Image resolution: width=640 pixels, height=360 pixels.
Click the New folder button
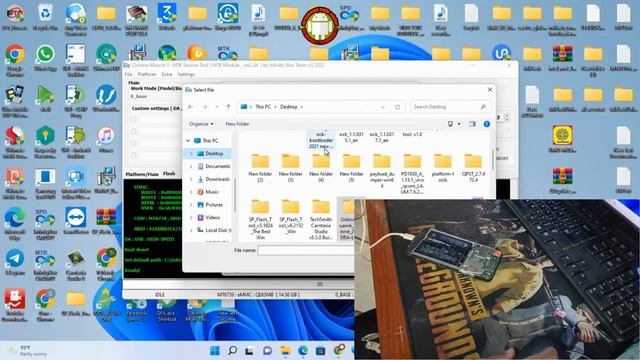click(x=238, y=124)
